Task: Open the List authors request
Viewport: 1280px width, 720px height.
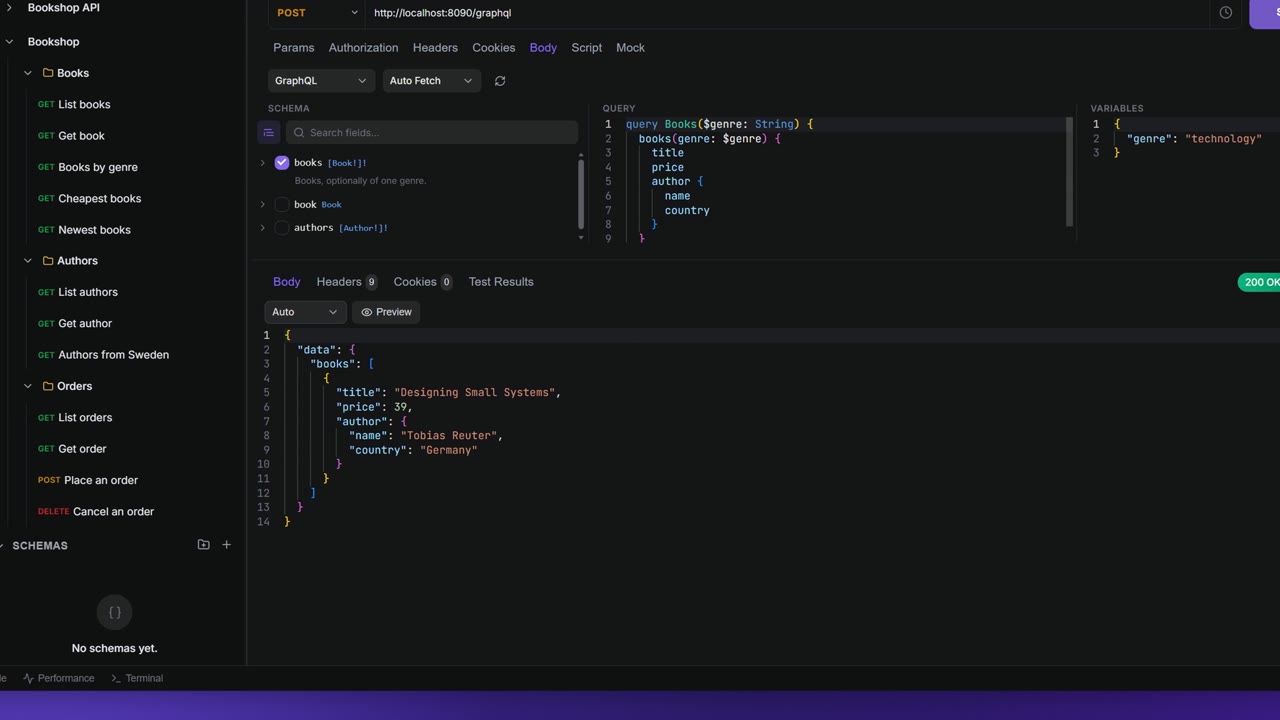Action: pyautogui.click(x=78, y=292)
